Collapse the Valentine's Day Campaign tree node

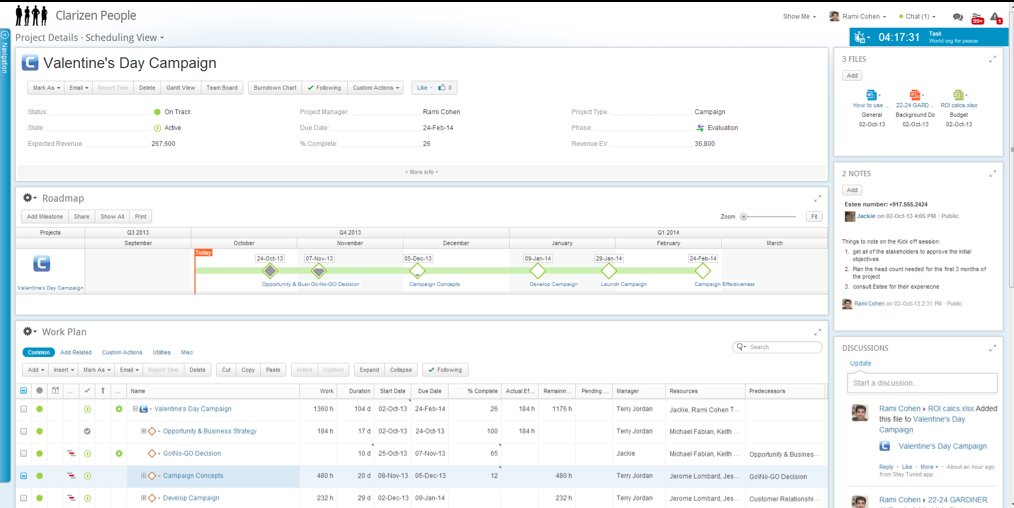pos(136,409)
